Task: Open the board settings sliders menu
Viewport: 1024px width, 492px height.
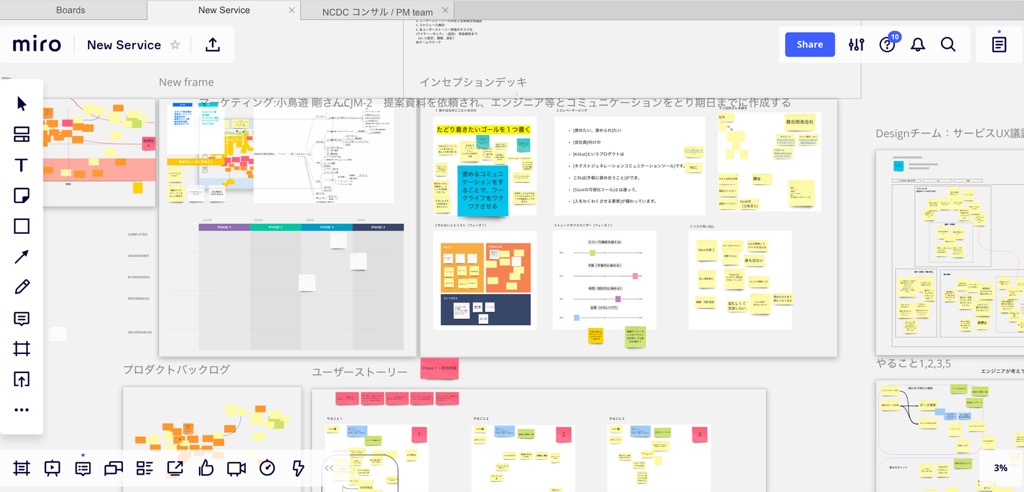Action: [x=856, y=45]
